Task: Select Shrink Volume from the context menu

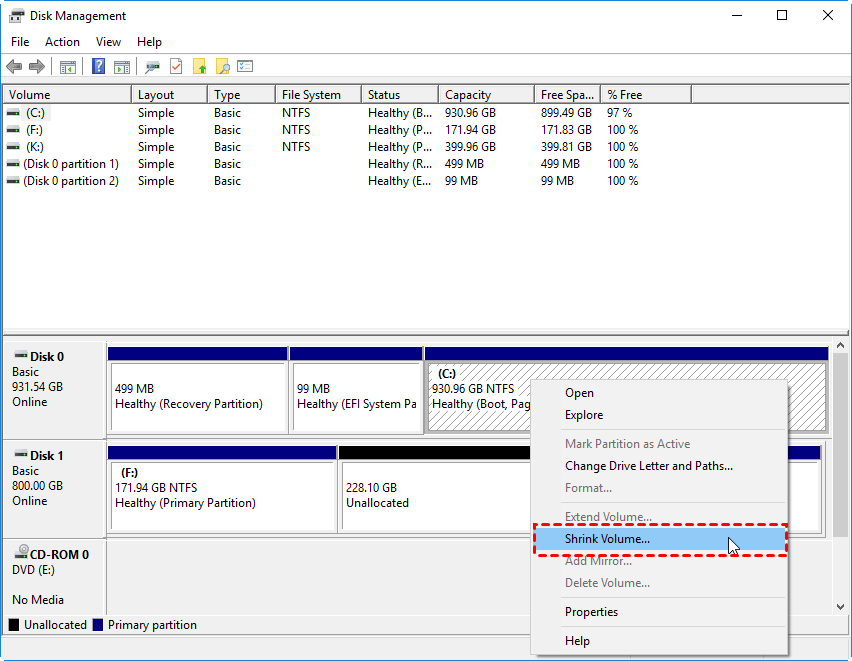Action: [608, 539]
